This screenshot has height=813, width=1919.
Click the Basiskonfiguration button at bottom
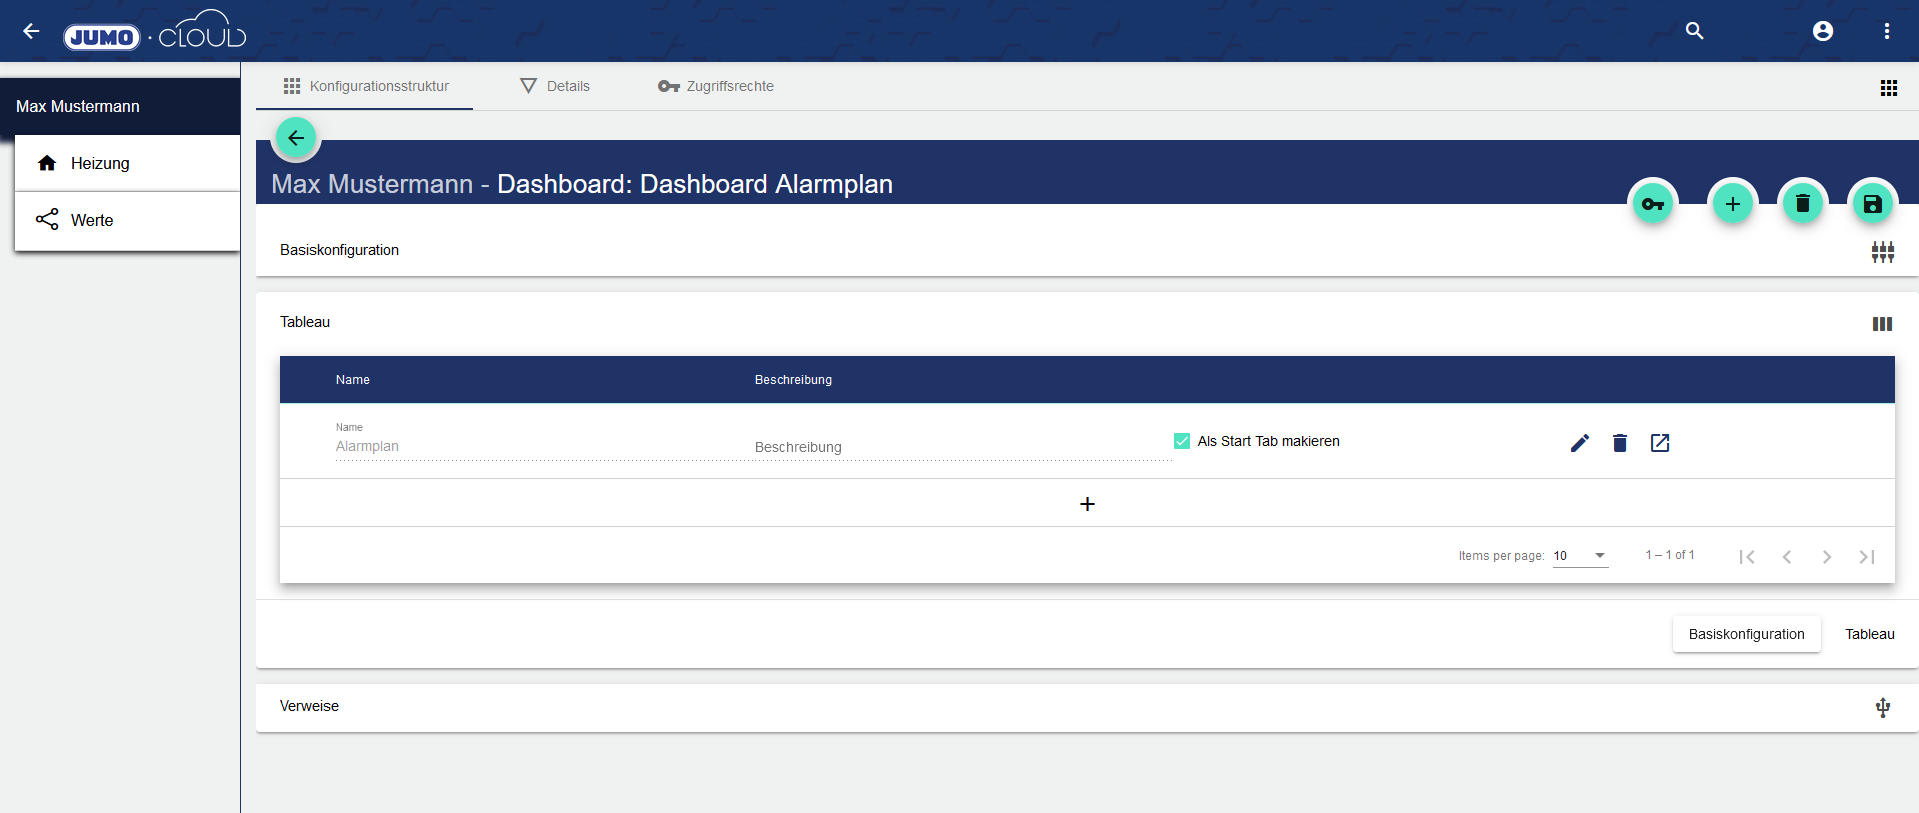[1746, 634]
